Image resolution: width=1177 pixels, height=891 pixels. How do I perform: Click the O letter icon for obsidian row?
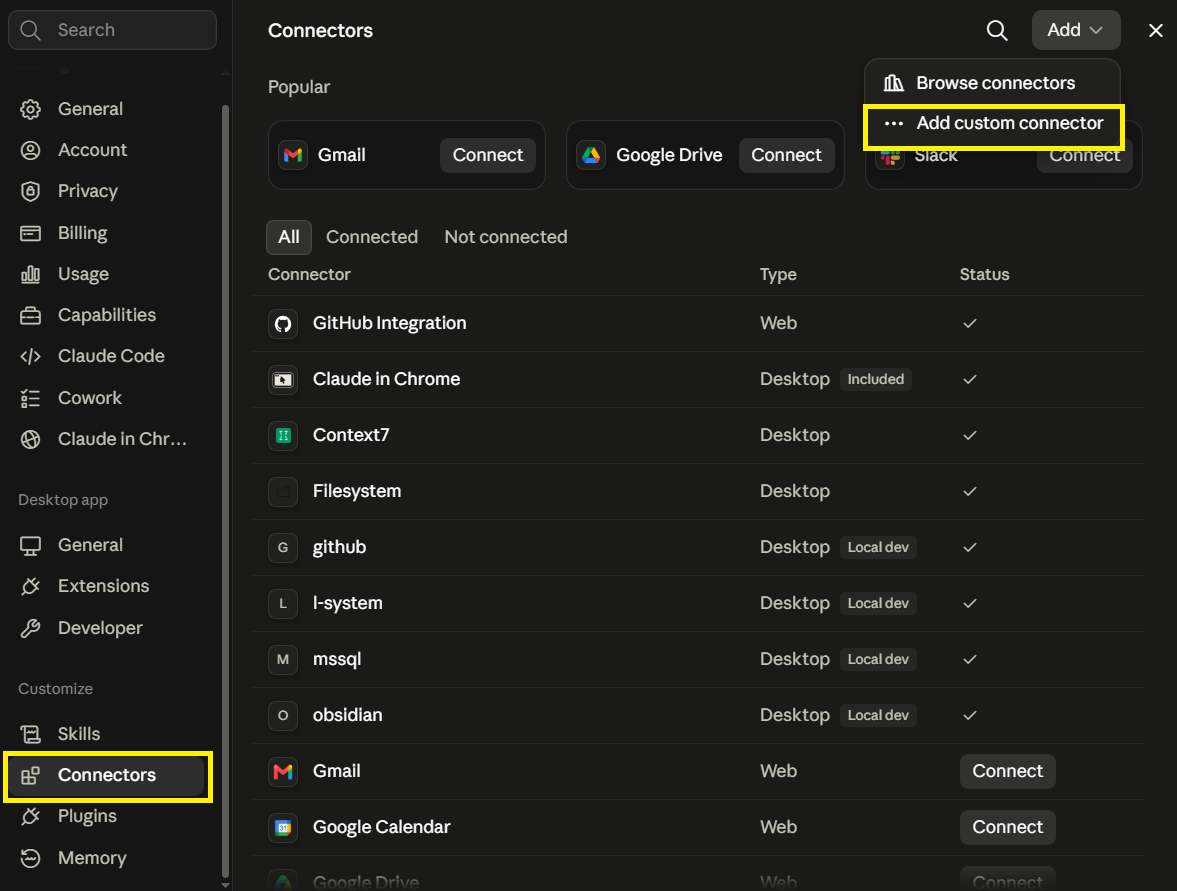click(x=283, y=715)
